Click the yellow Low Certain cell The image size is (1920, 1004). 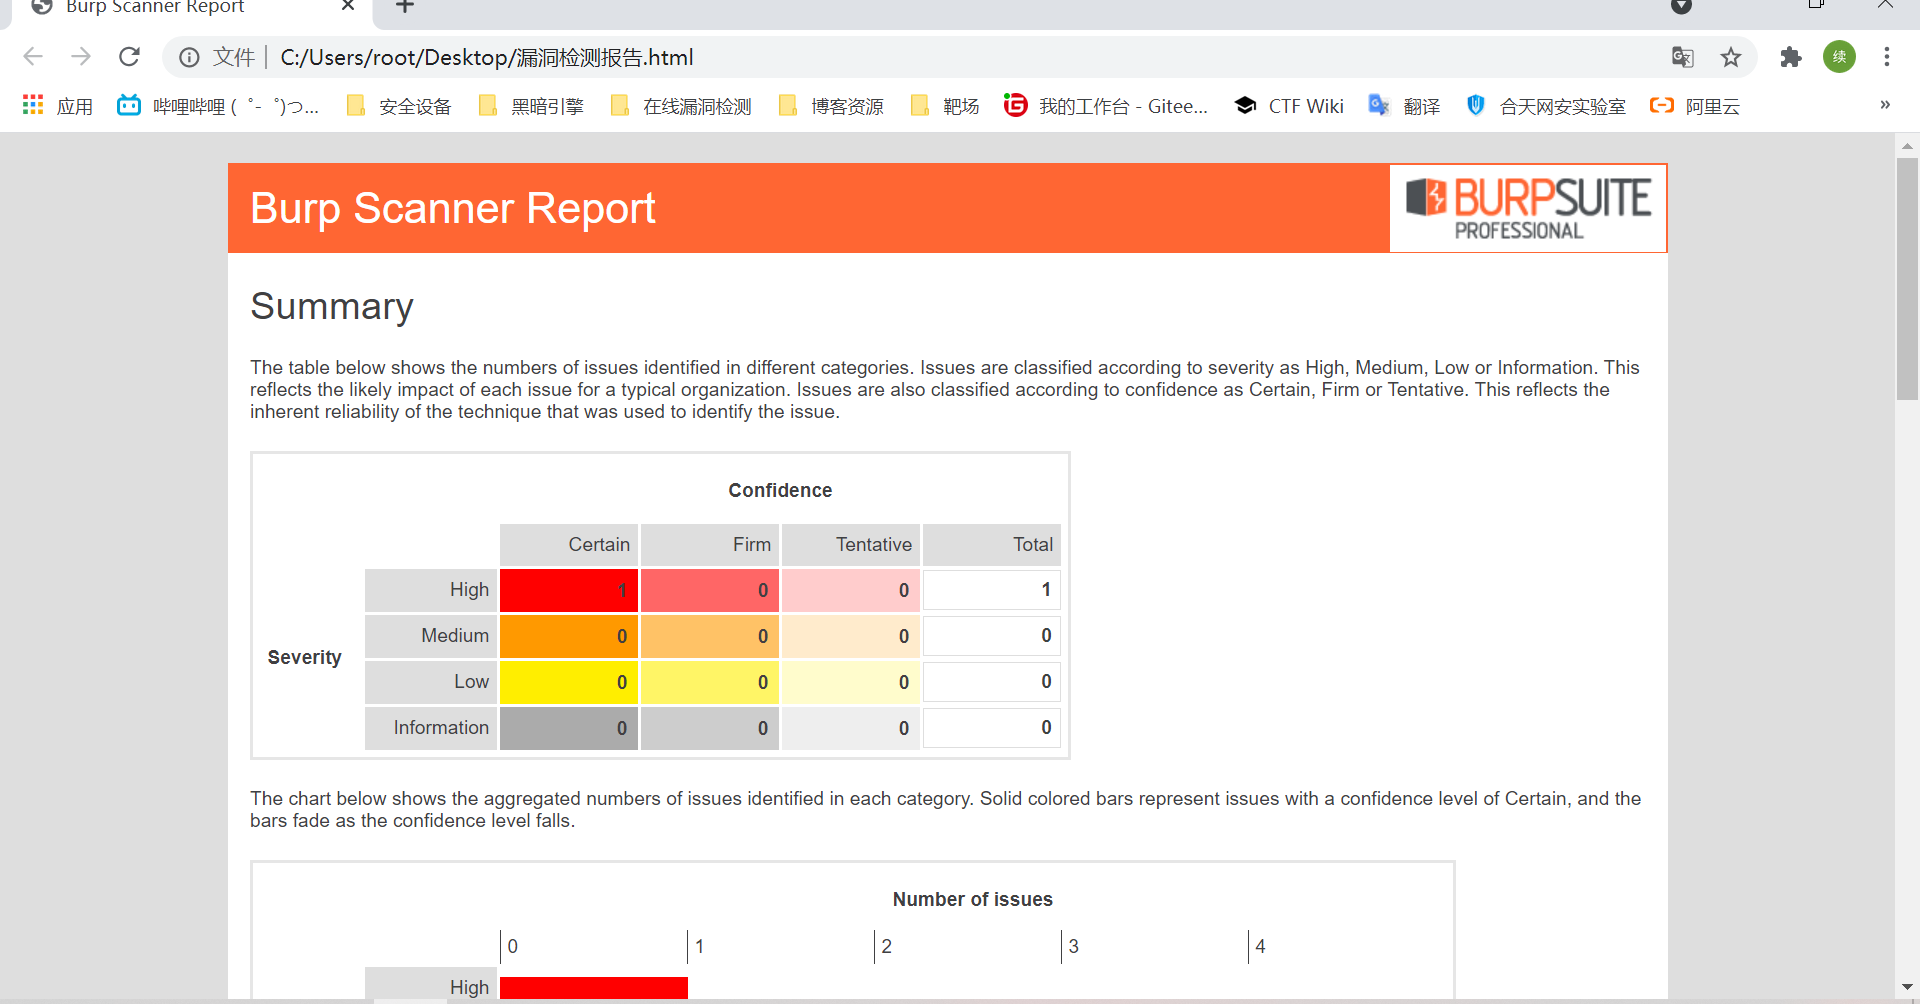click(569, 682)
